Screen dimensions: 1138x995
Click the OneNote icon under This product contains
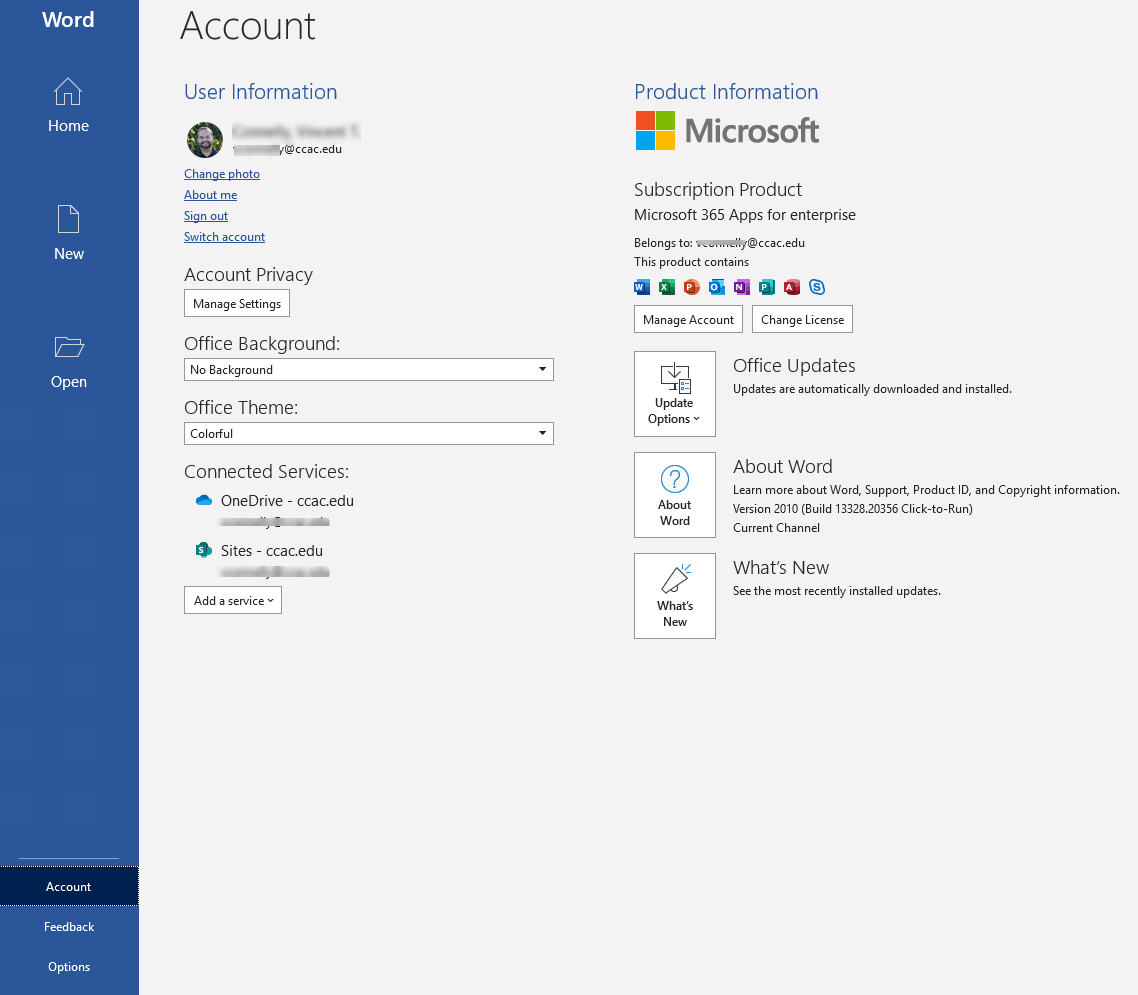click(741, 287)
